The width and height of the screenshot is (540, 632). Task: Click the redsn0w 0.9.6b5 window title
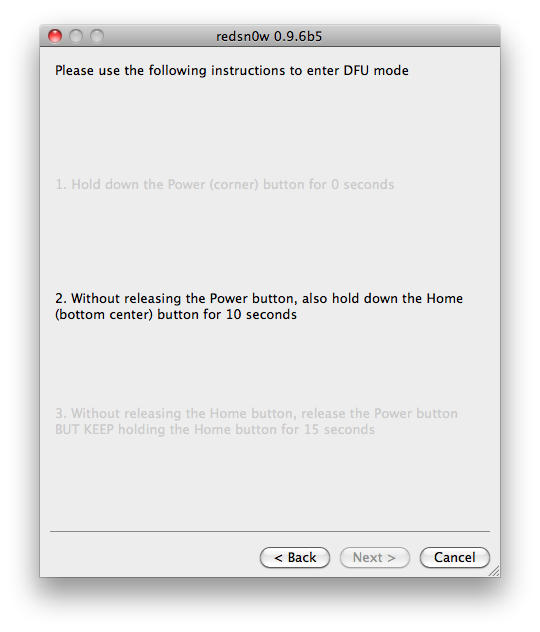tap(269, 36)
